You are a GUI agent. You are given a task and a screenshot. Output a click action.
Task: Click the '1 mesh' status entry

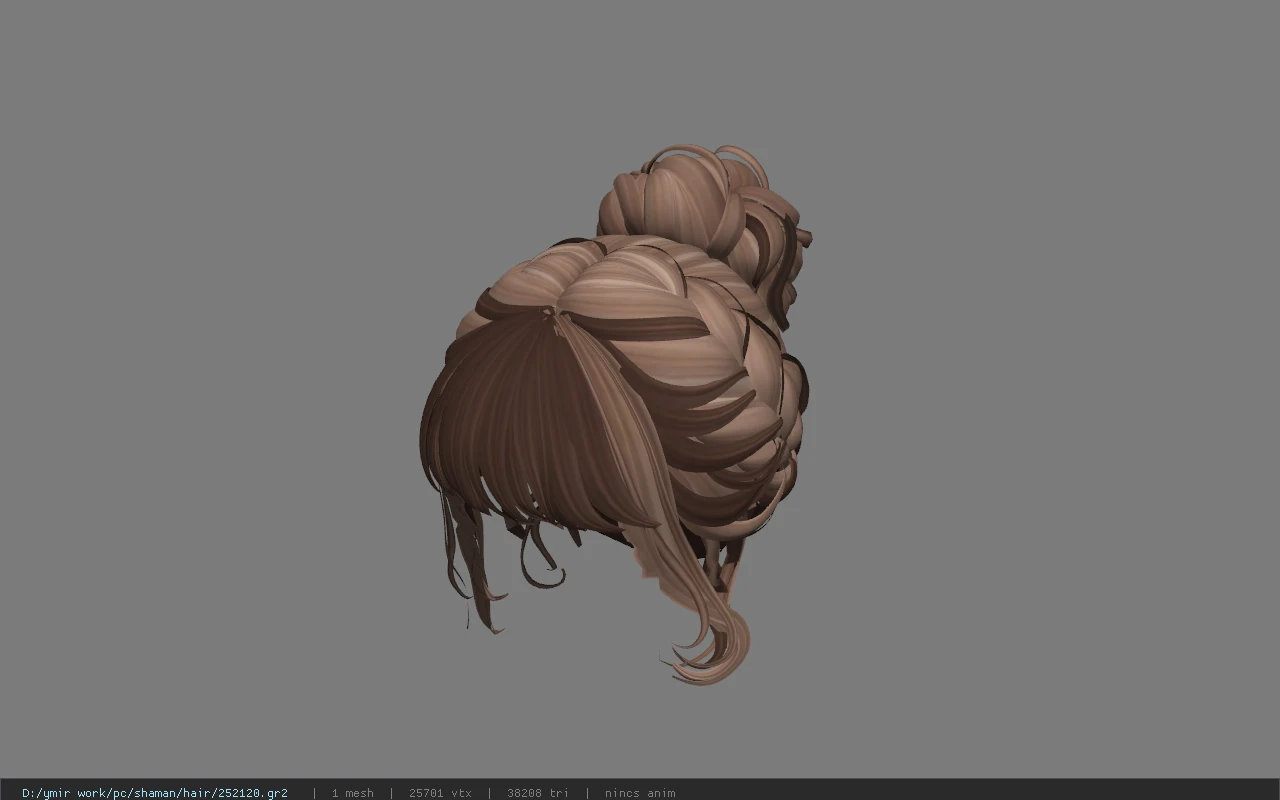[x=352, y=793]
